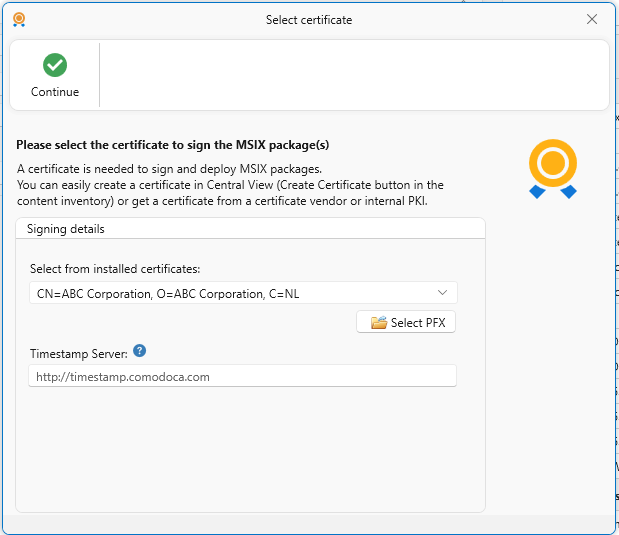Open the Timestamp Server help icon

coord(140,351)
